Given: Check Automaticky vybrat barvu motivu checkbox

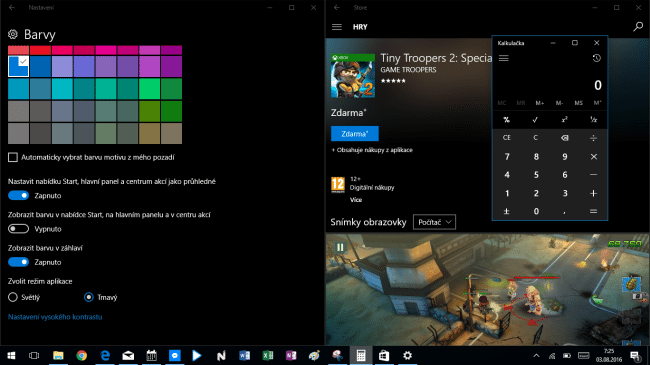Looking at the screenshot, I should 13,157.
